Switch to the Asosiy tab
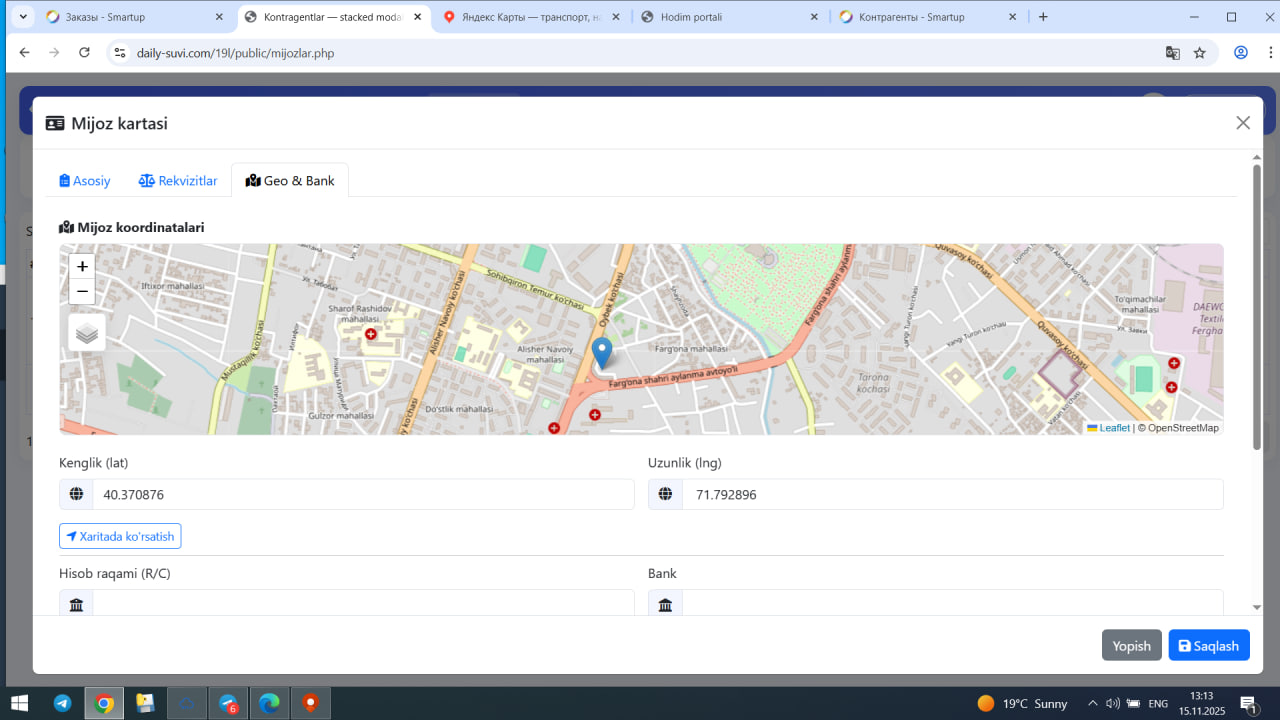1280x720 pixels. (85, 181)
